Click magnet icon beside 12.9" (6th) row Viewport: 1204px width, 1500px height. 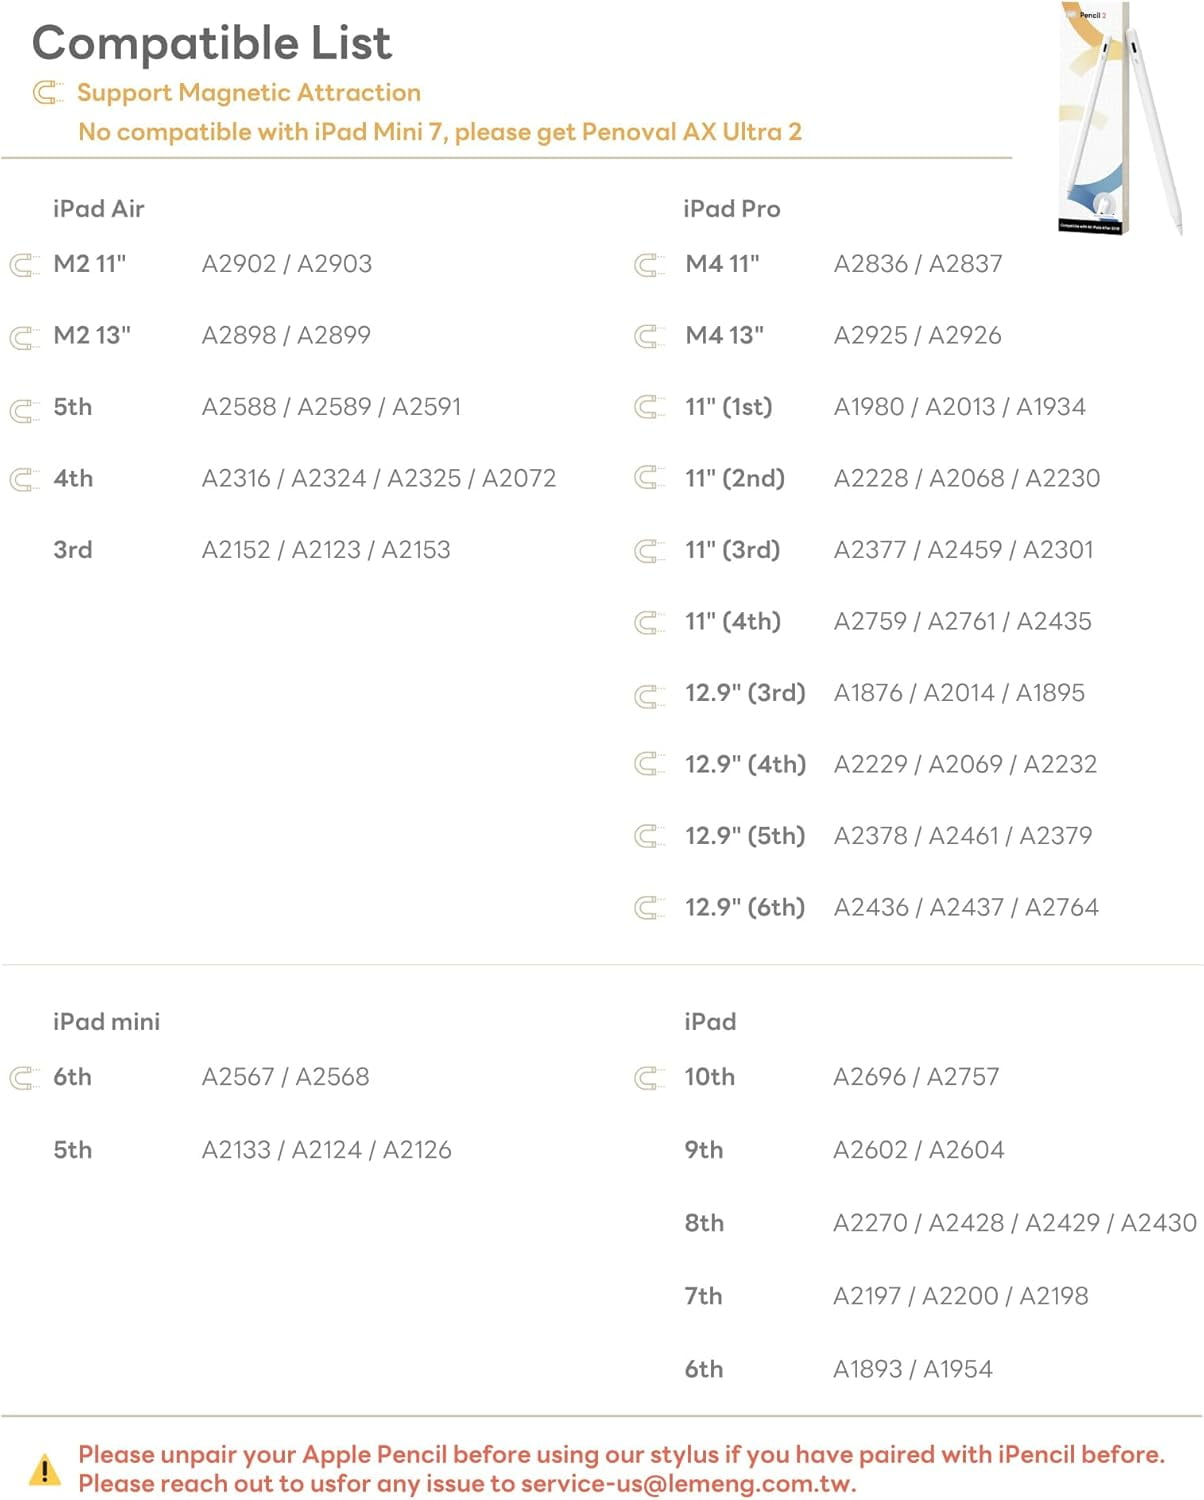click(x=649, y=908)
